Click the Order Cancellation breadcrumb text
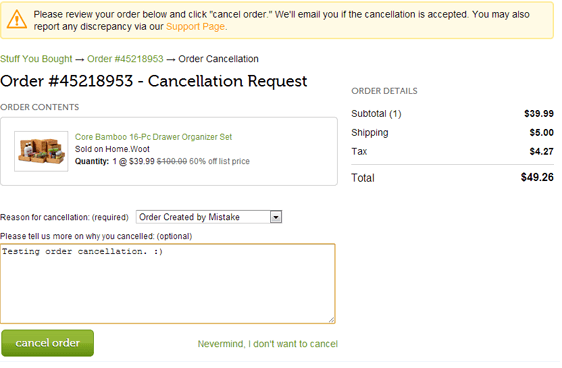 pos(218,59)
